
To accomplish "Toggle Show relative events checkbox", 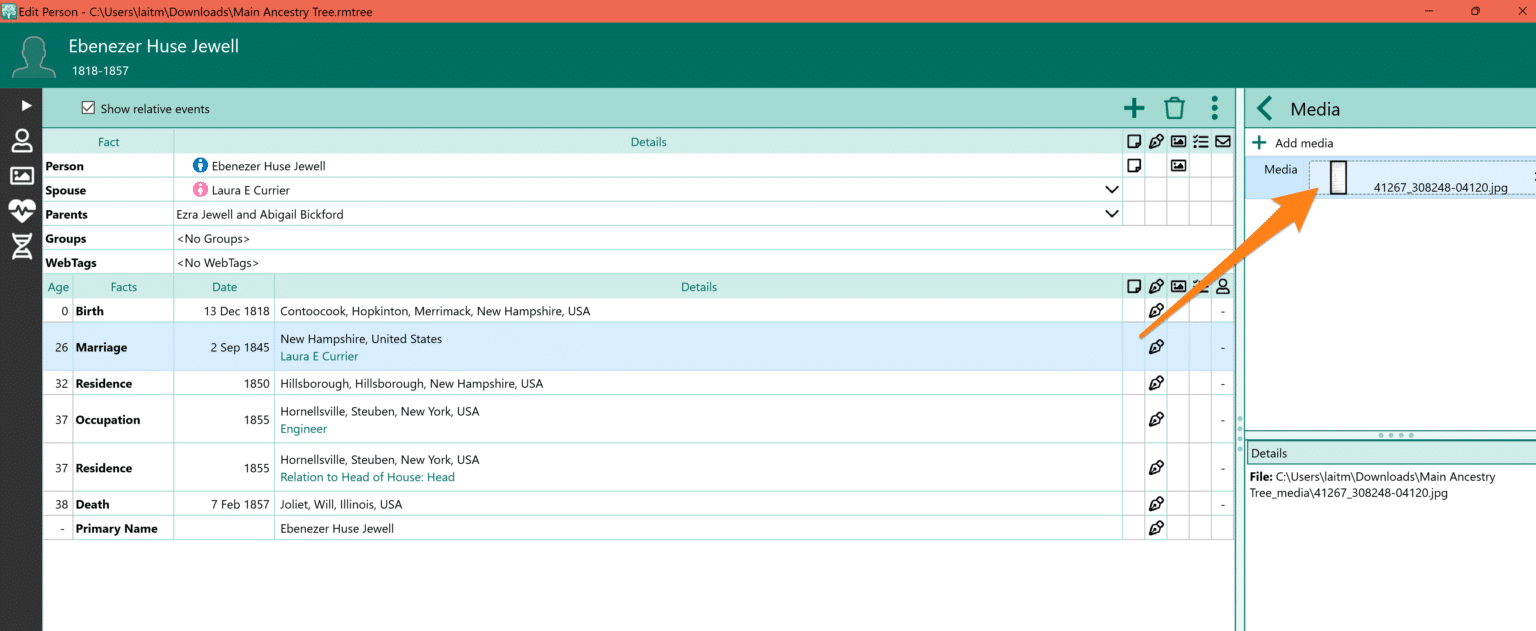I will point(88,108).
